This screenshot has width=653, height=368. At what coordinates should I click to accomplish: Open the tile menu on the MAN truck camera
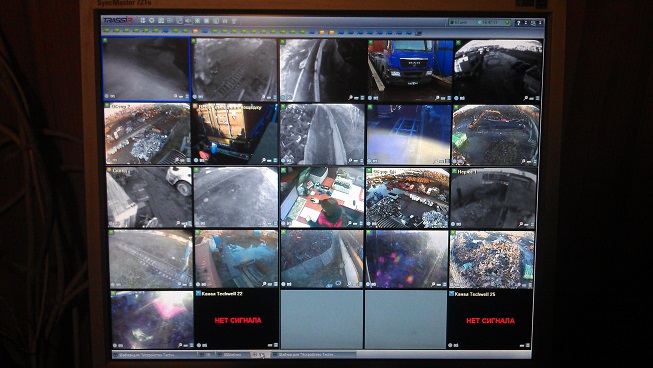pos(449,98)
